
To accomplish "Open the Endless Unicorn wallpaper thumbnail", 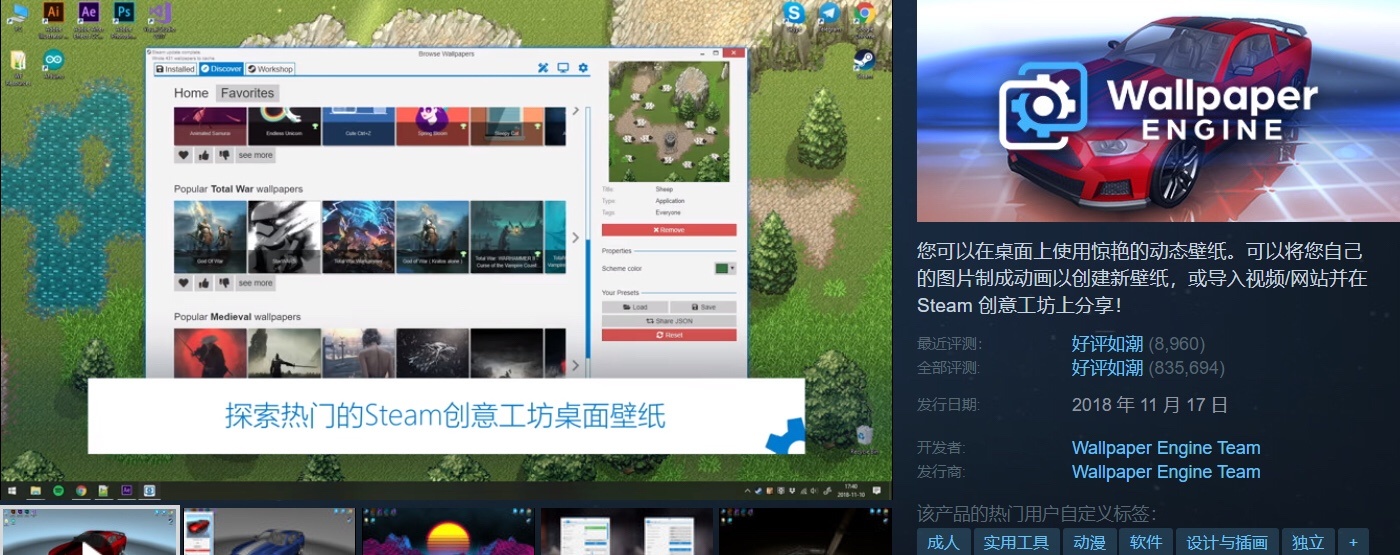I will pos(284,126).
